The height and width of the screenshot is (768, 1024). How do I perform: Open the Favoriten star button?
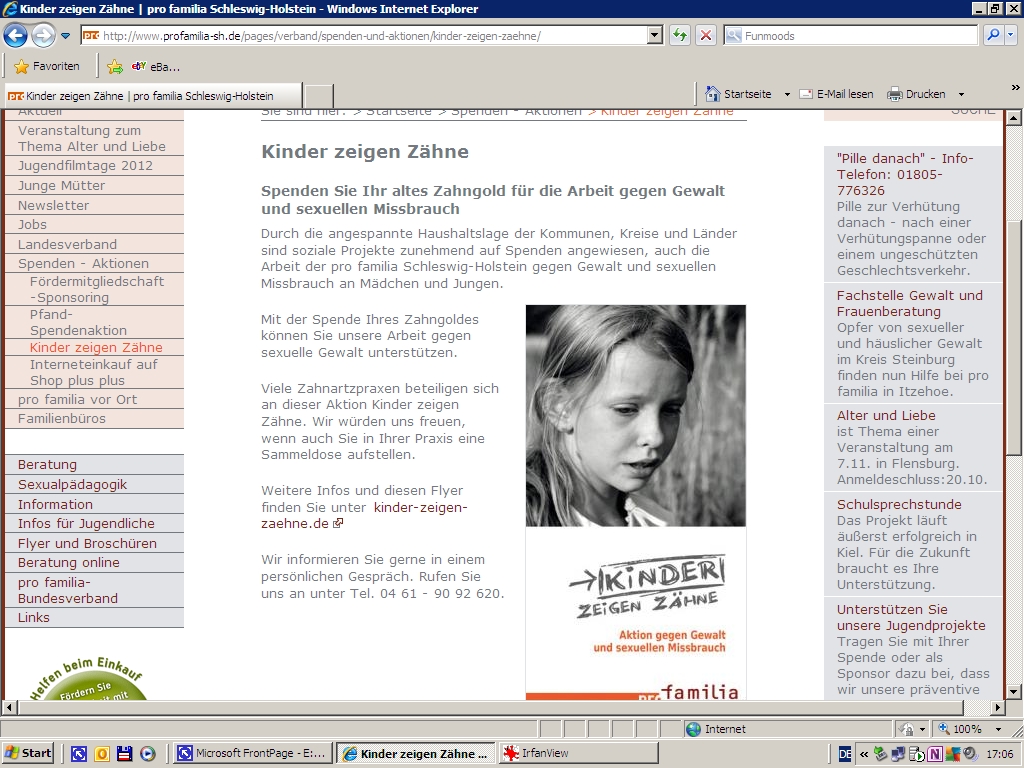coord(47,67)
